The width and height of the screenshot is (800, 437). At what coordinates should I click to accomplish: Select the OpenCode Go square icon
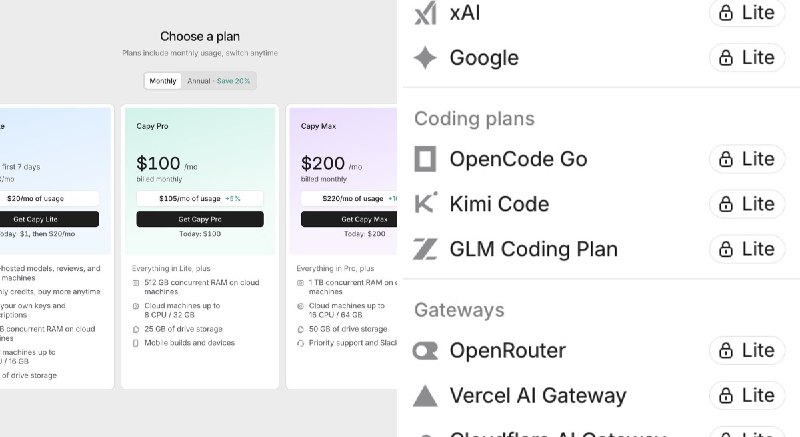(425, 159)
